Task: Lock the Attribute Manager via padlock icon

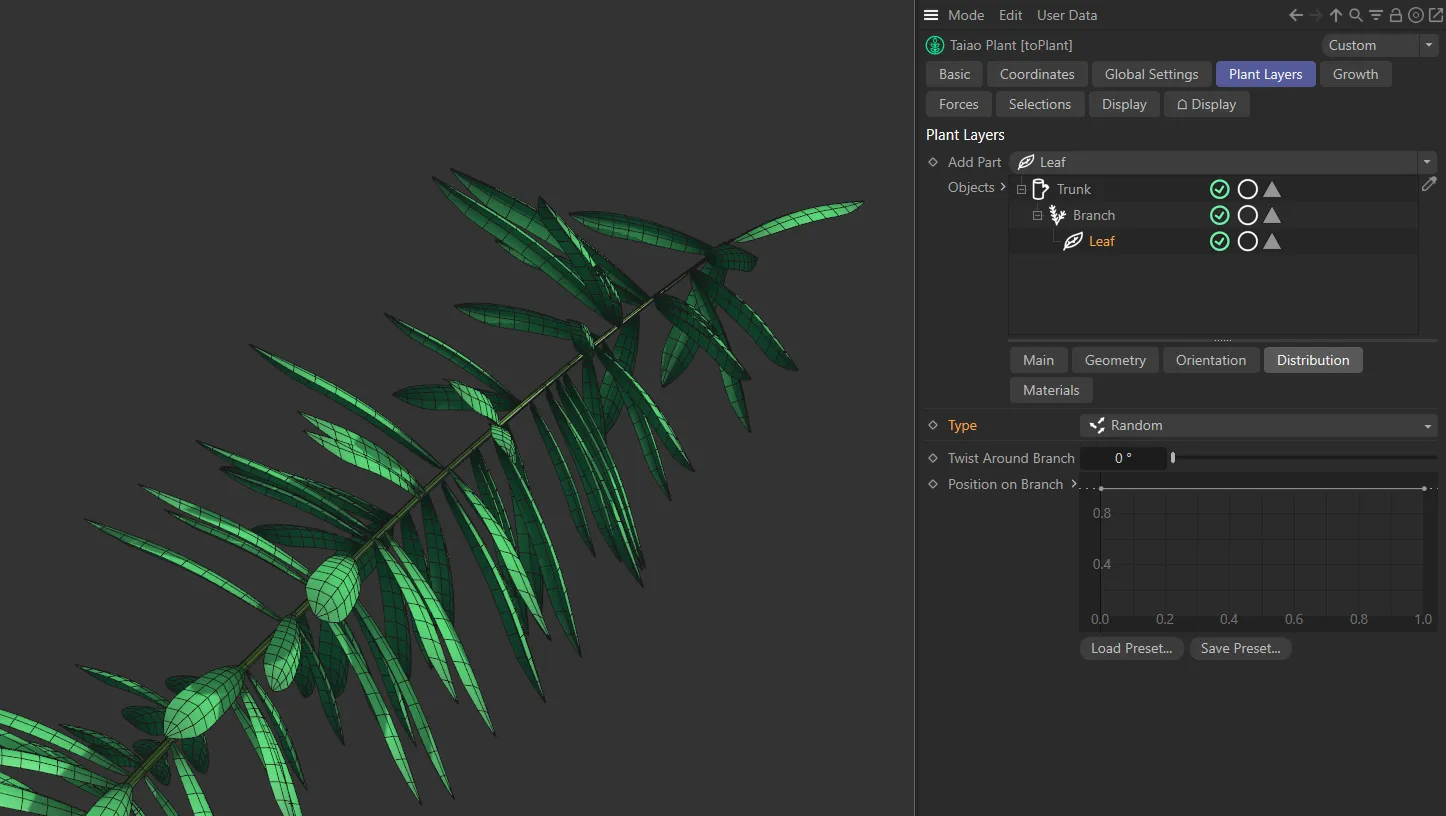Action: 1395,15
